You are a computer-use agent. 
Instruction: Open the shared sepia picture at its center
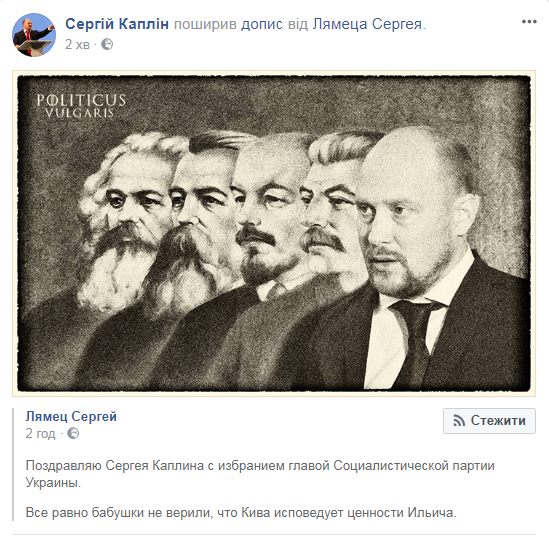(x=274, y=233)
